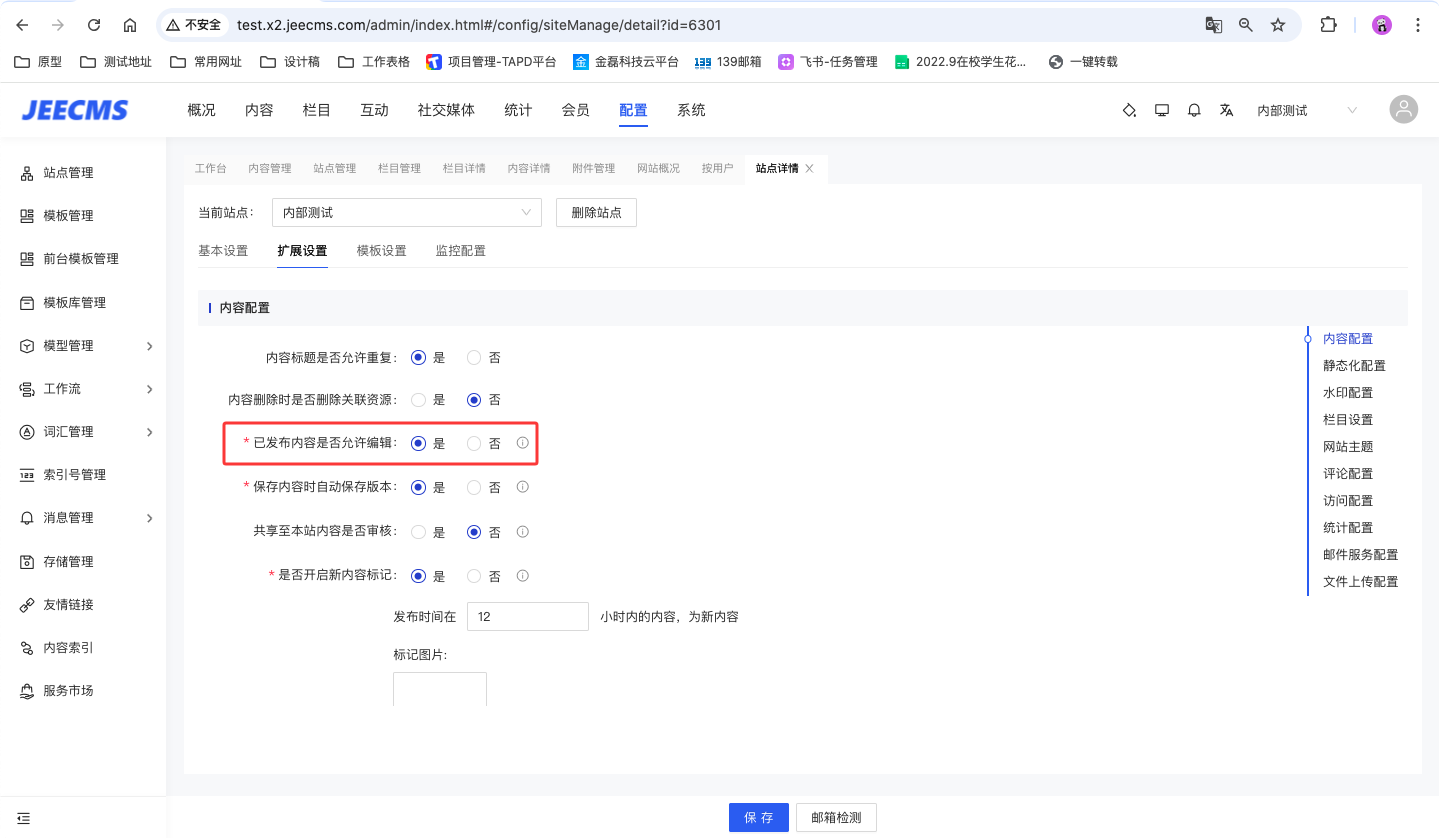Click info icon beside 共享至本站内容是否审核
1439x838 pixels.
point(522,532)
